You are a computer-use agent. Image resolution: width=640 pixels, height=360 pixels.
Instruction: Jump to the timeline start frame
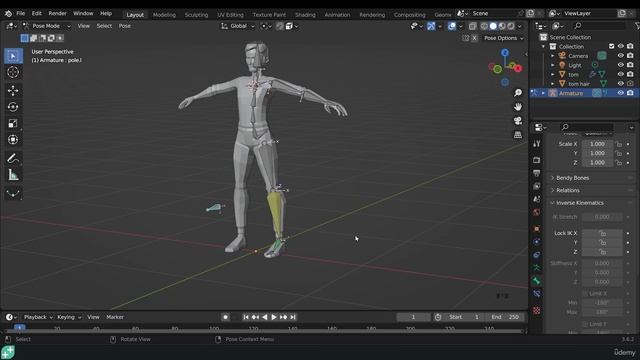246,317
